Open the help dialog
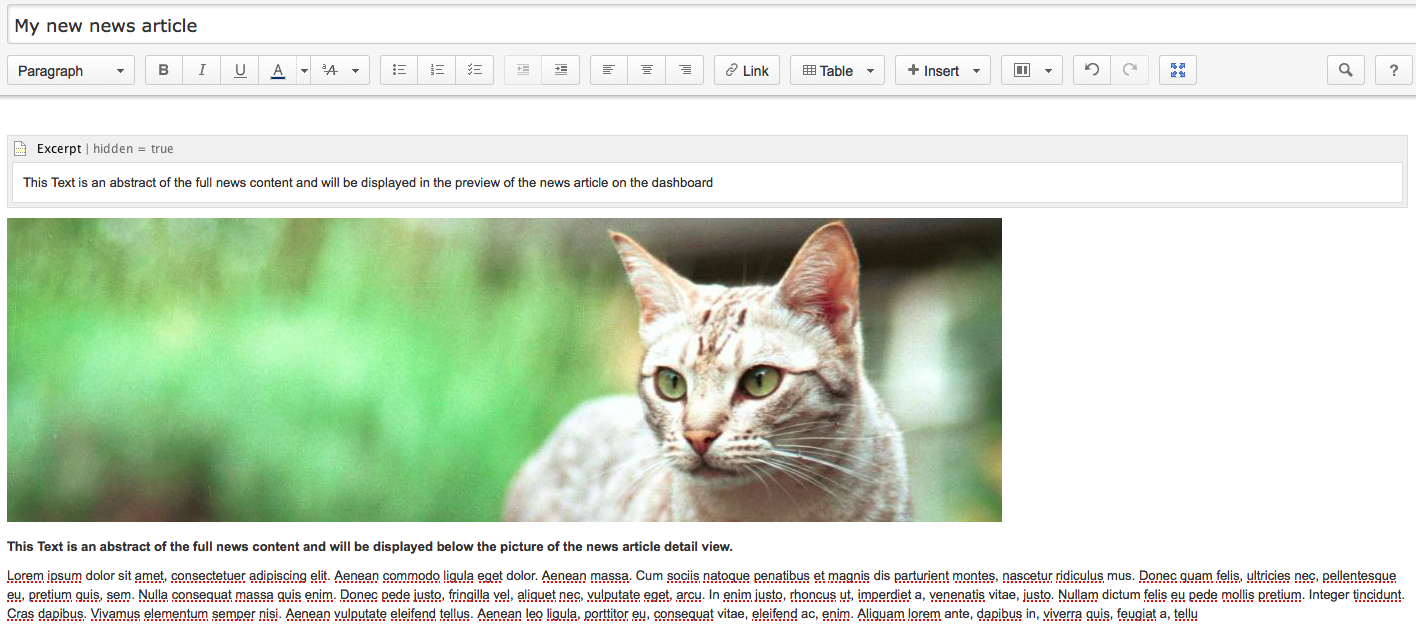Screen dimensions: 1416x624 (1393, 70)
